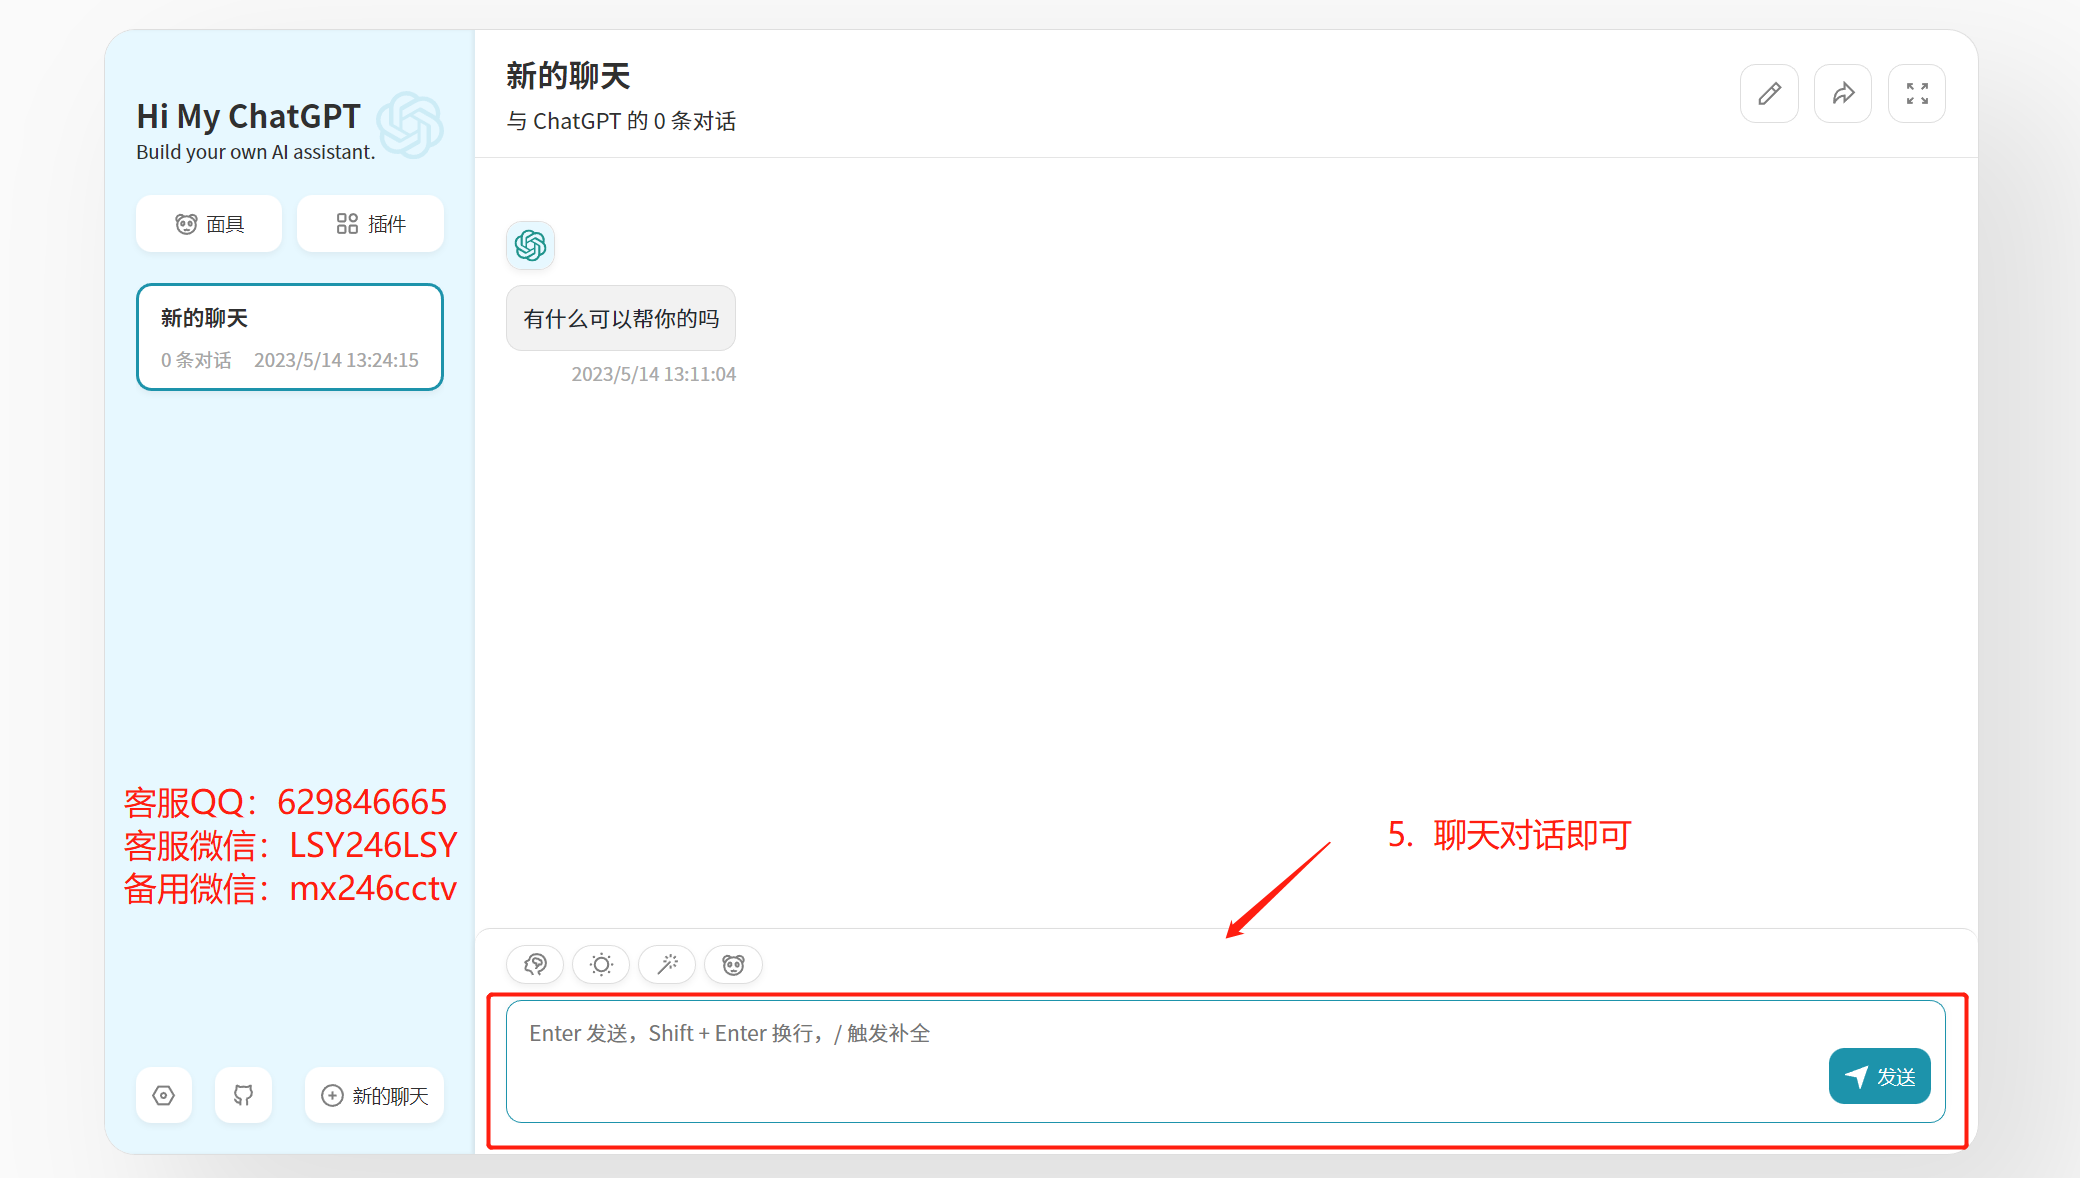Click the 新的聊天 header title
Viewport: 2080px width, 1178px height.
pyautogui.click(x=568, y=76)
